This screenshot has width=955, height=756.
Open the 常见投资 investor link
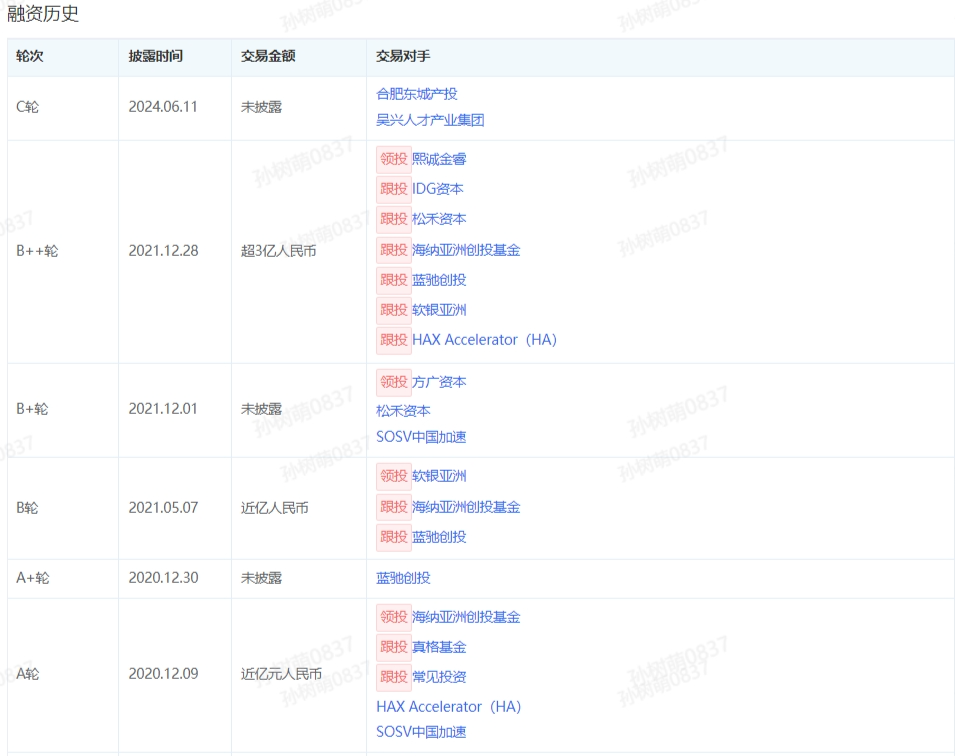click(x=439, y=677)
